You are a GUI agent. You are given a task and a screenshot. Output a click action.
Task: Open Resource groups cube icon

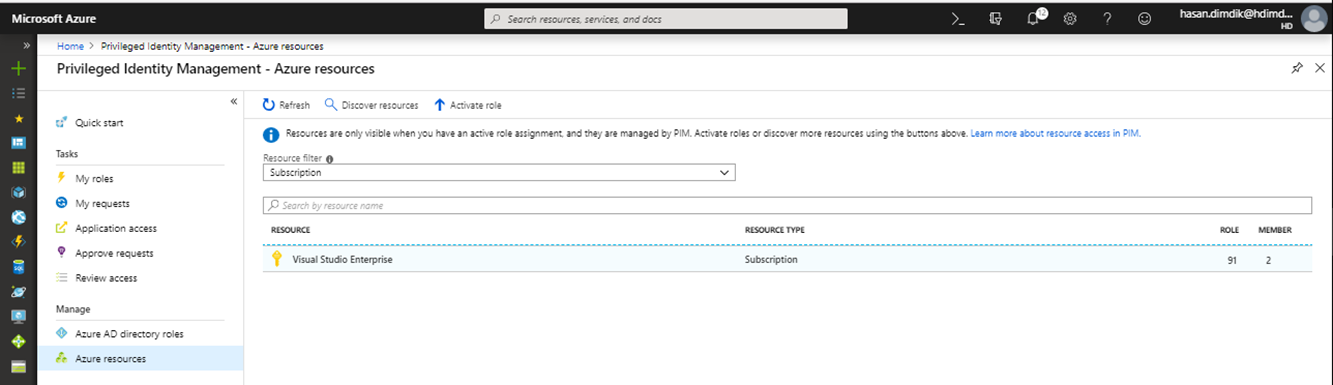tap(18, 192)
